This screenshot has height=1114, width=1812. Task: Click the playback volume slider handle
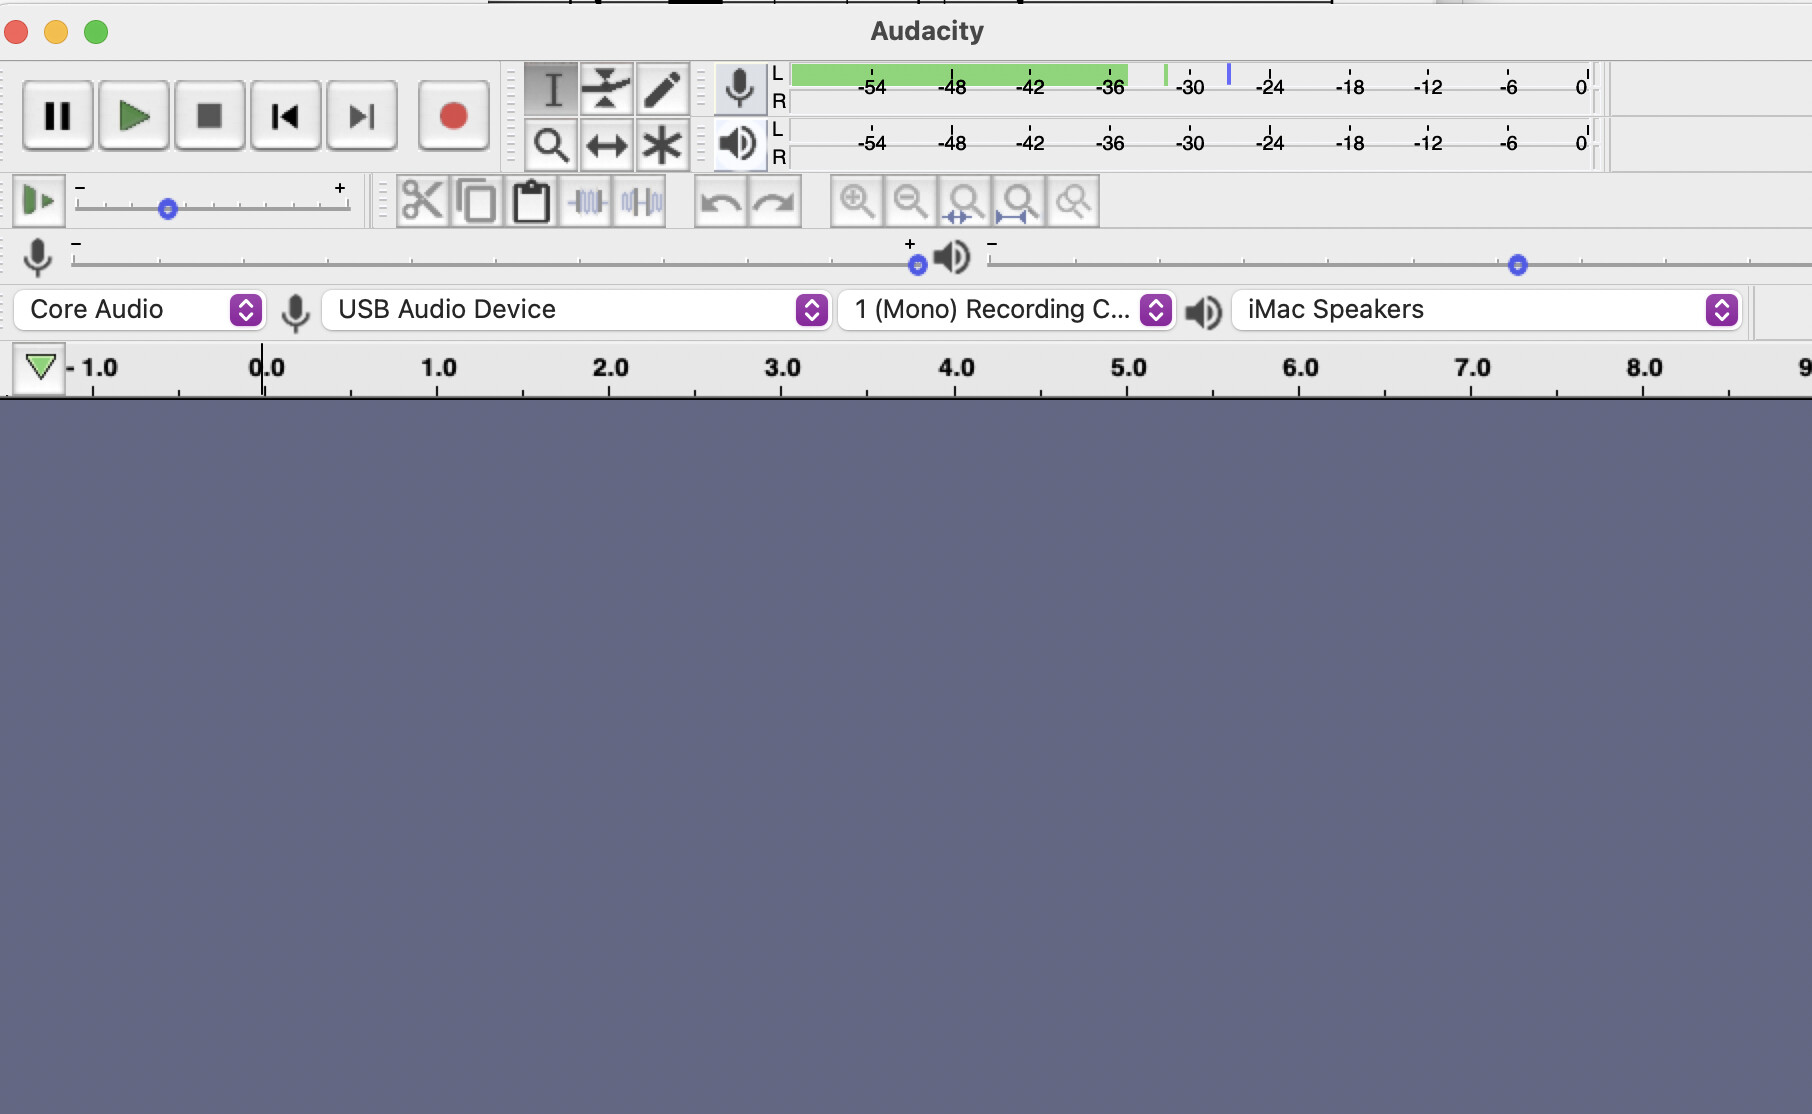click(1518, 265)
